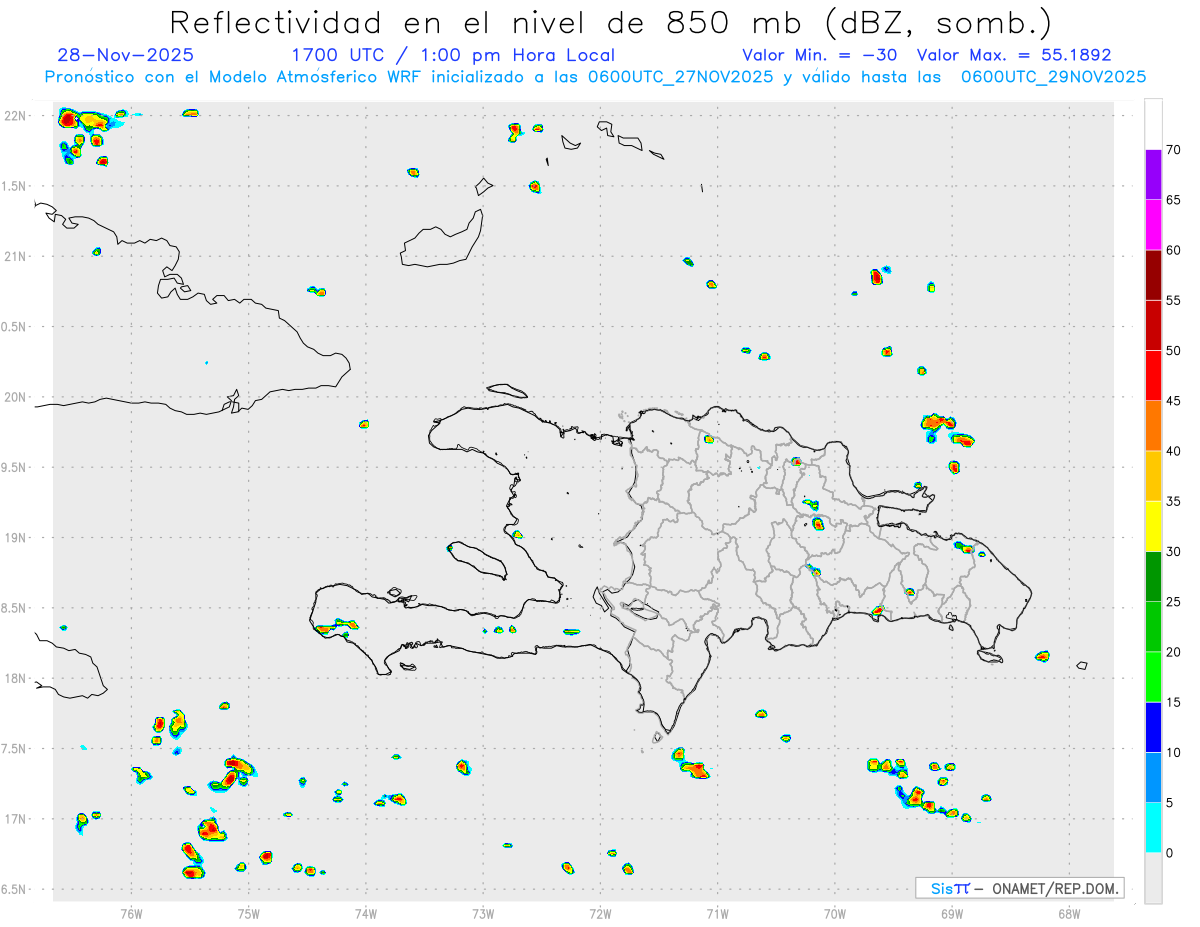Click the colorbar tick label '35'
This screenshot has height=927, width=1200.
point(1174,501)
